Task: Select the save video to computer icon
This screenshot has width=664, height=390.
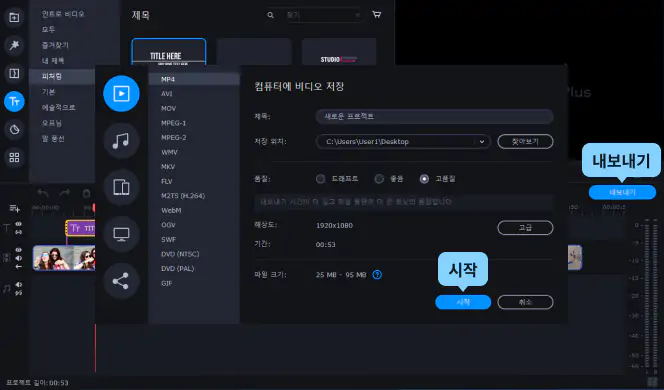Action: coord(121,93)
